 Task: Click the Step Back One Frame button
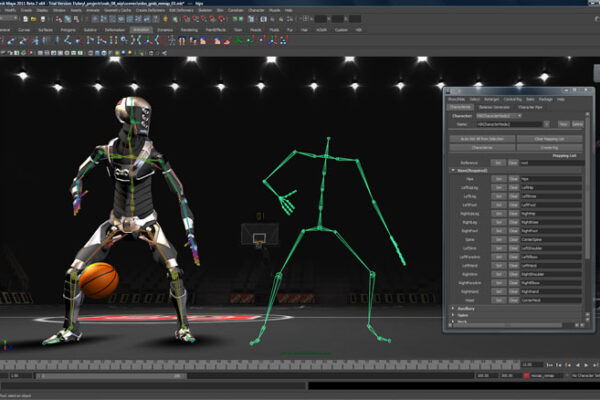pos(559,365)
